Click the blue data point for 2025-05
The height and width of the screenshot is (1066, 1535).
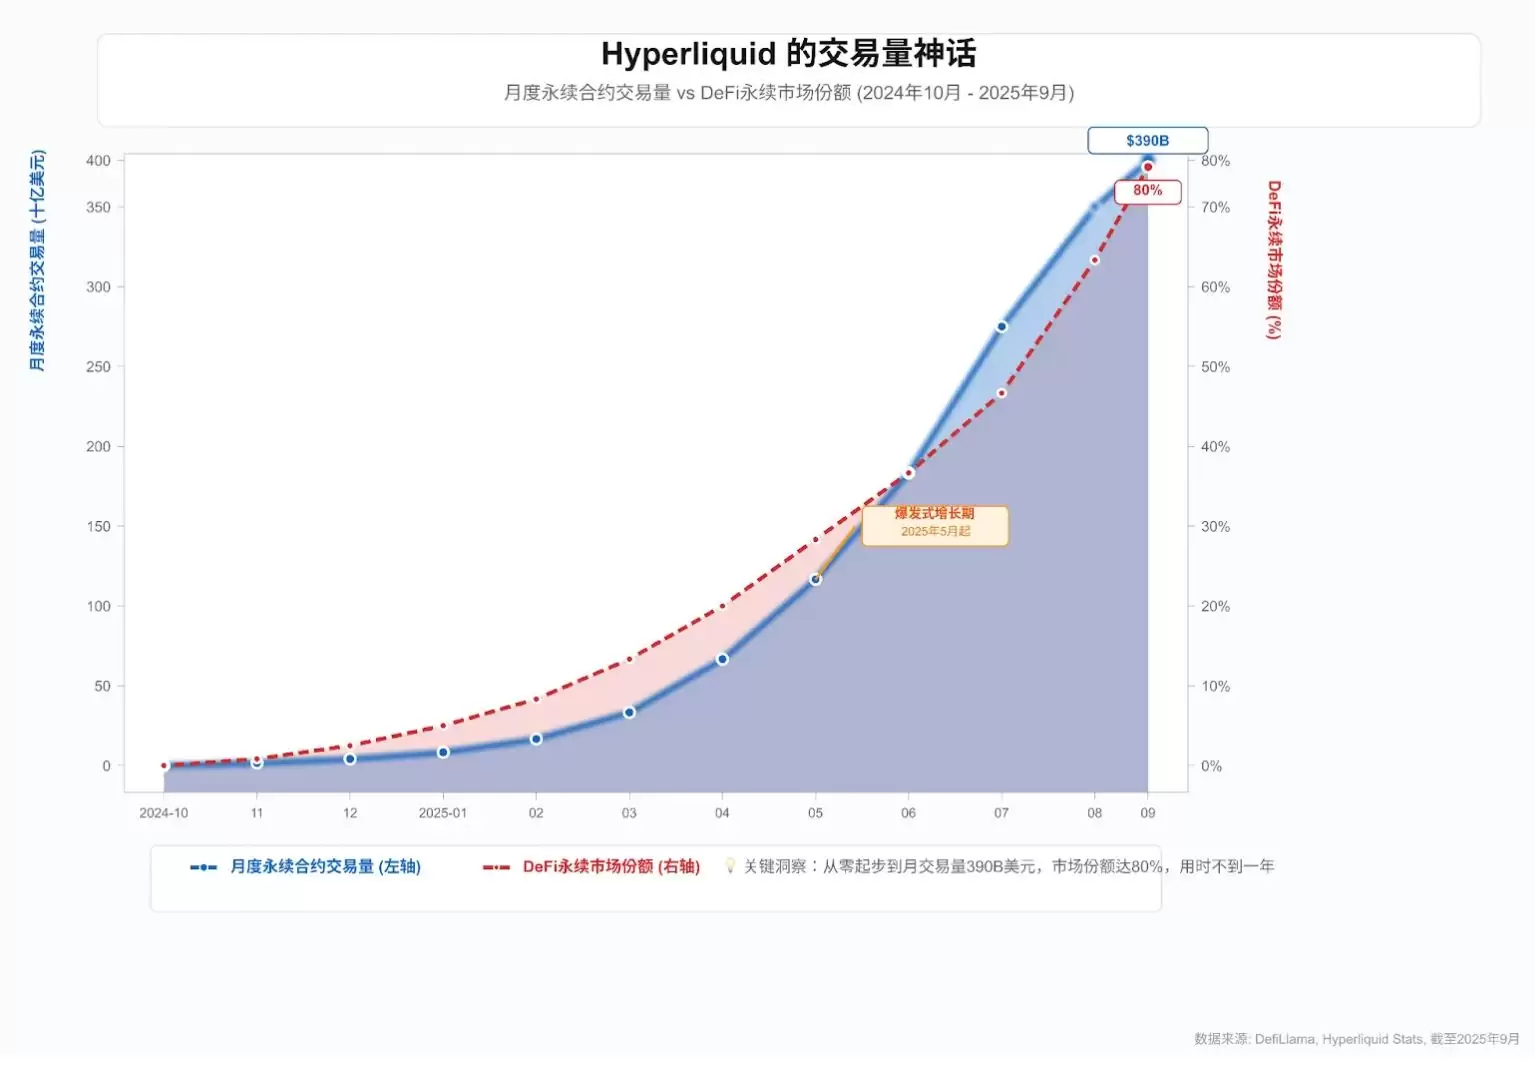pos(815,578)
